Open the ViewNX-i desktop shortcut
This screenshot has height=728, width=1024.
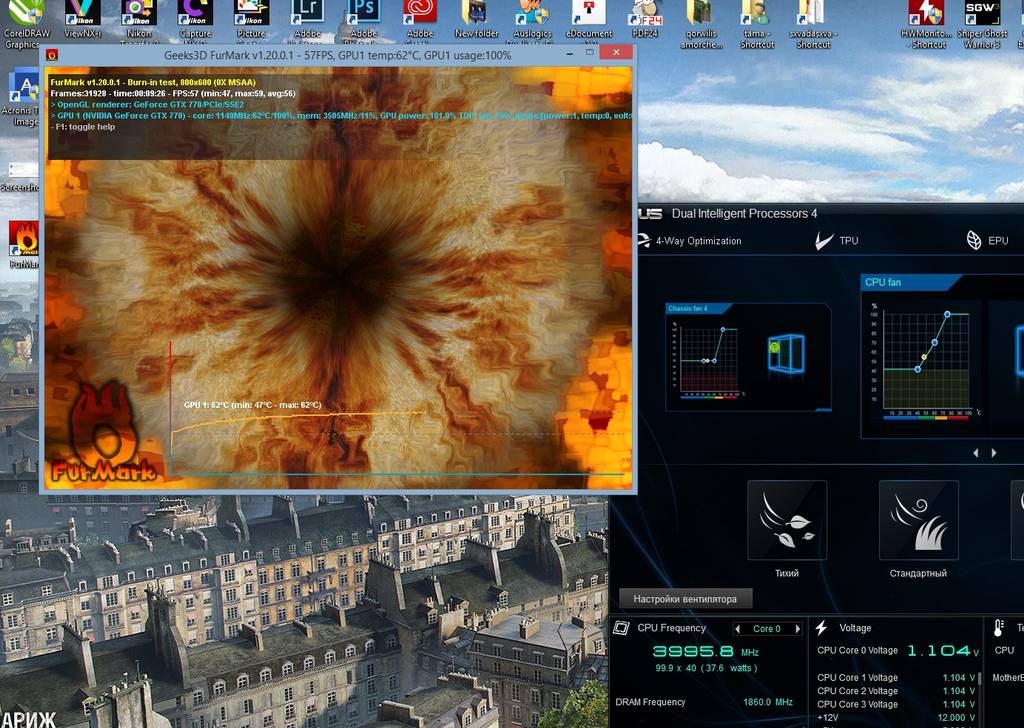(83, 20)
